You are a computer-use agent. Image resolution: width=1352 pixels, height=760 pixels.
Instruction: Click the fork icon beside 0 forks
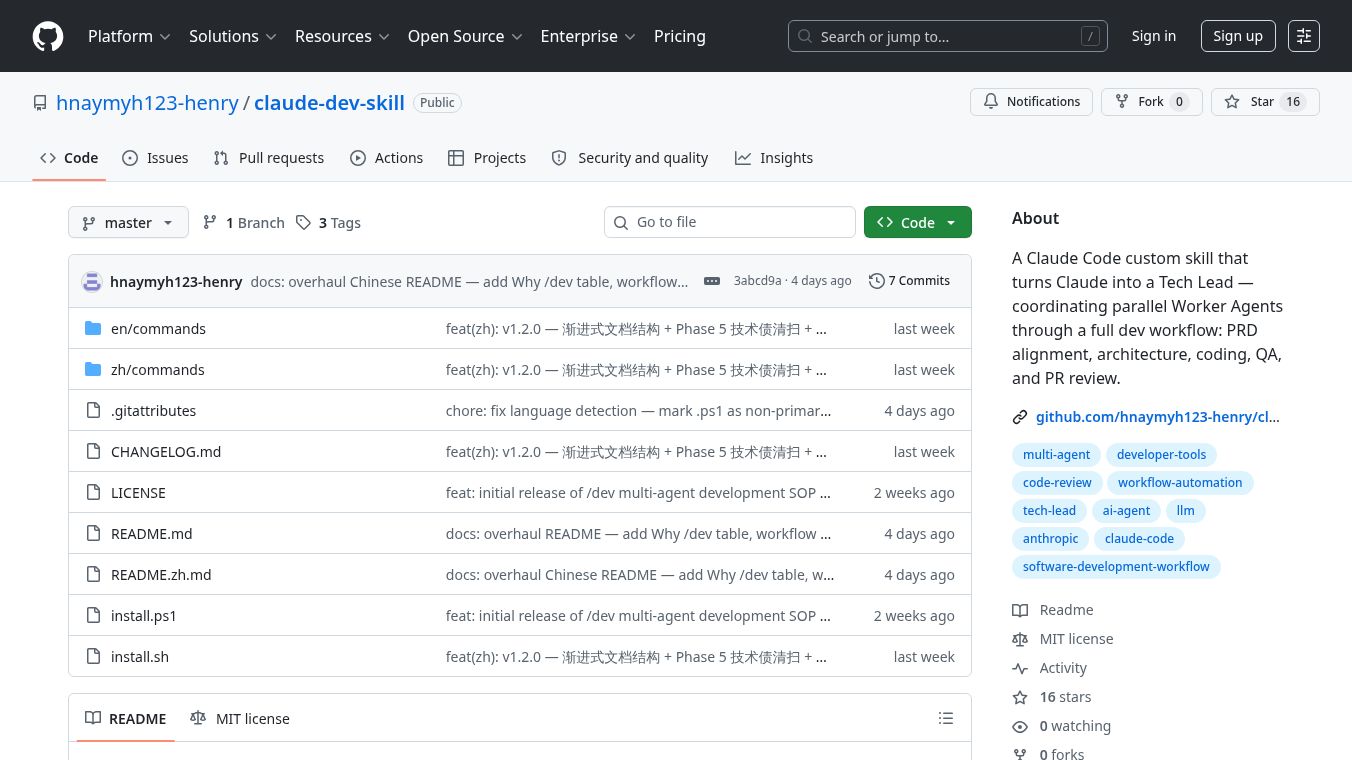tap(1020, 754)
